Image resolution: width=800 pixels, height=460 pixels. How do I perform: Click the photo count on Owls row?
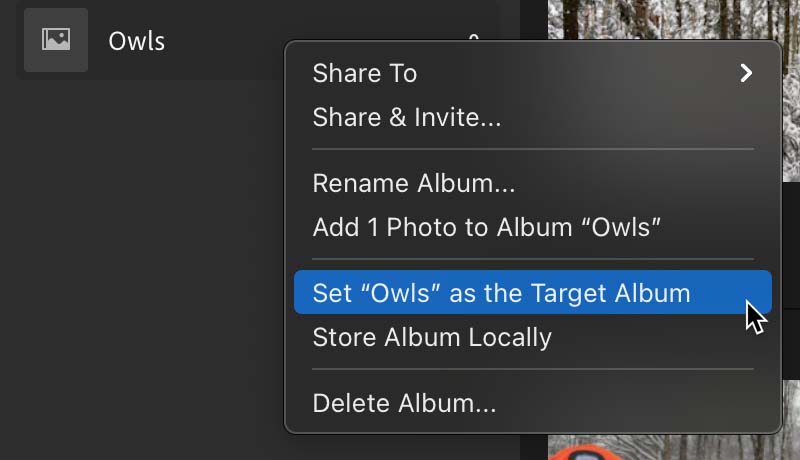(473, 37)
